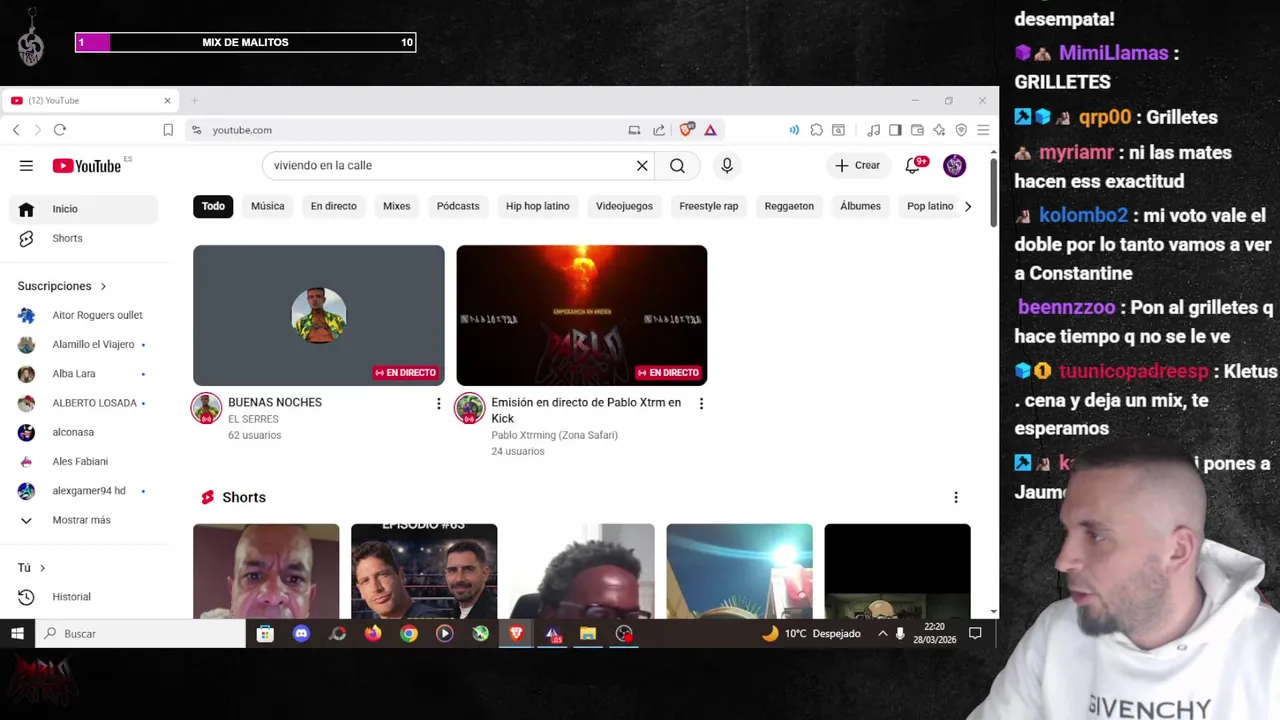Image resolution: width=1280 pixels, height=720 pixels.
Task: Click the YouTube logo
Action: pyautogui.click(x=86, y=166)
